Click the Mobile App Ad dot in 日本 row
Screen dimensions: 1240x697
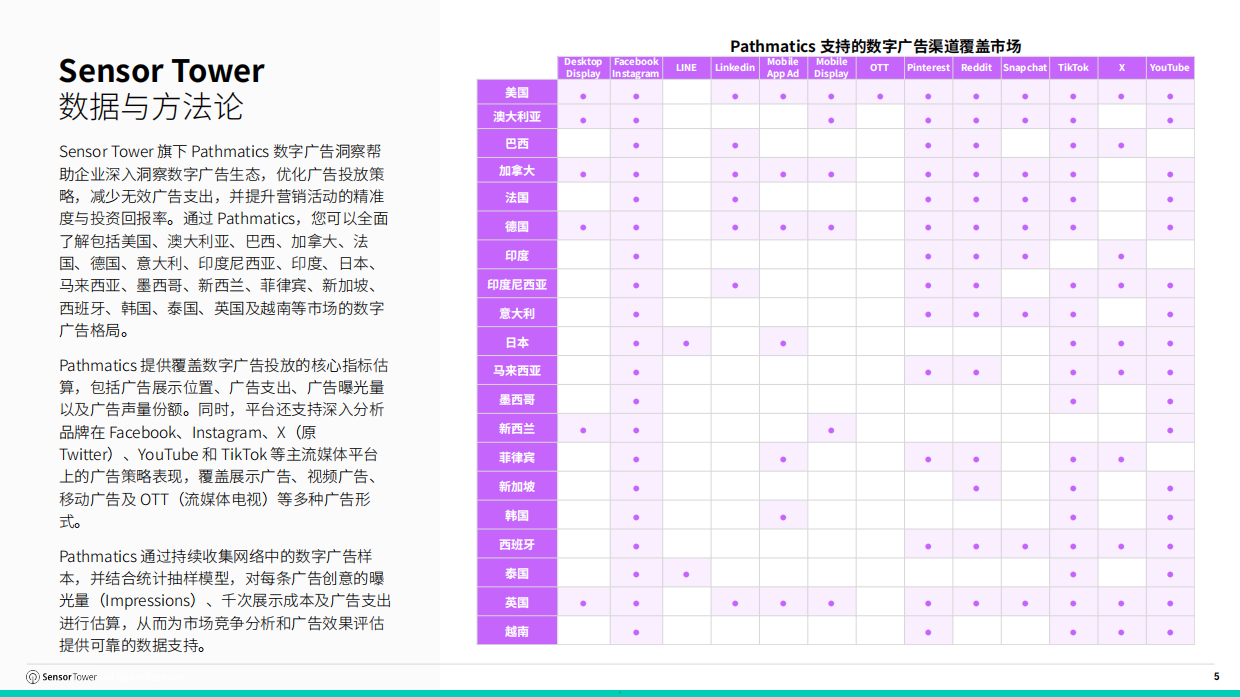[x=783, y=343]
